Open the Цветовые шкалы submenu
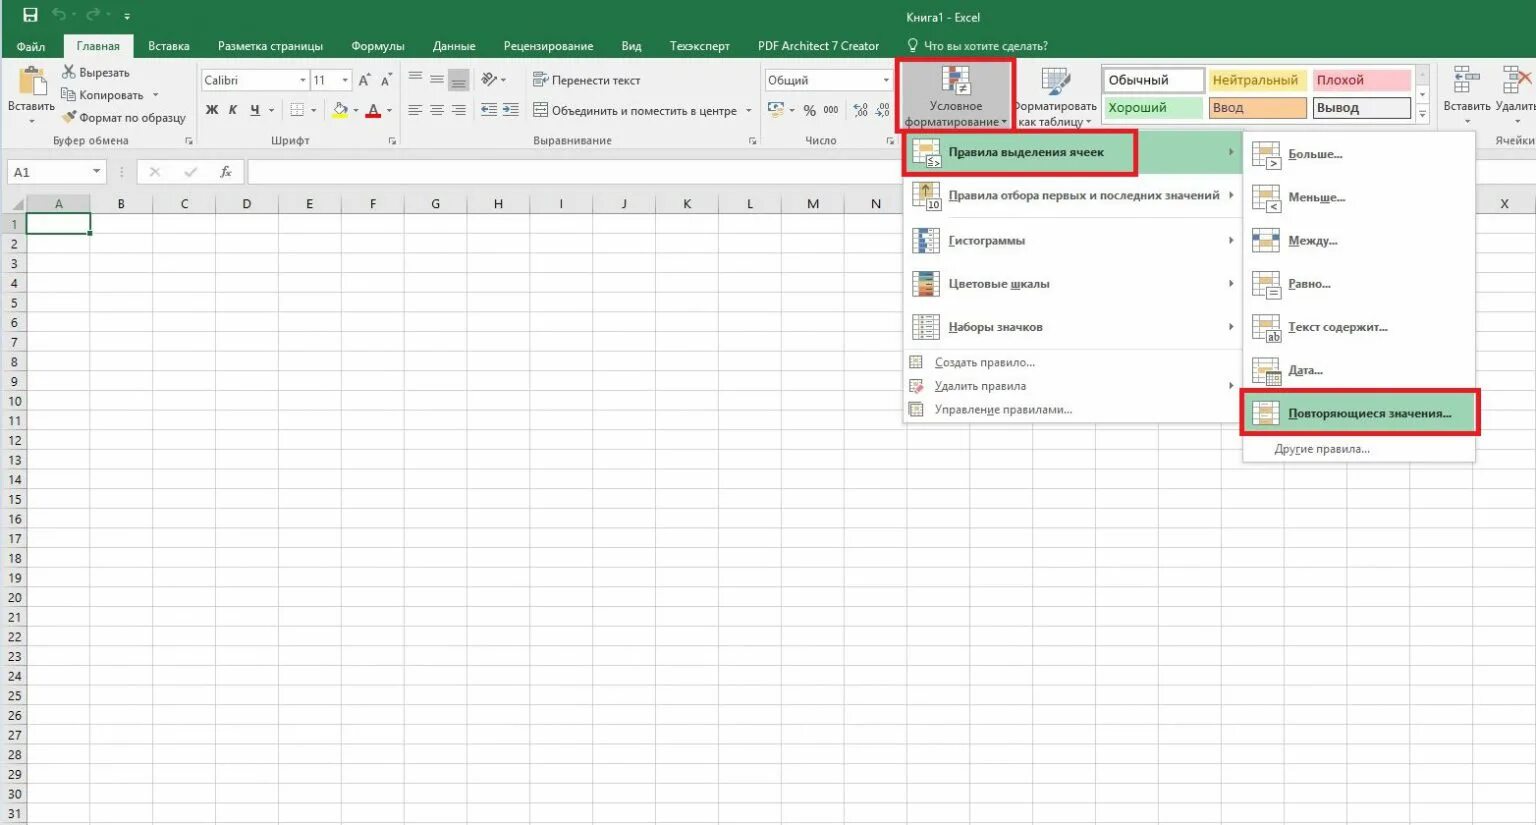The width and height of the screenshot is (1536, 825). (1073, 284)
